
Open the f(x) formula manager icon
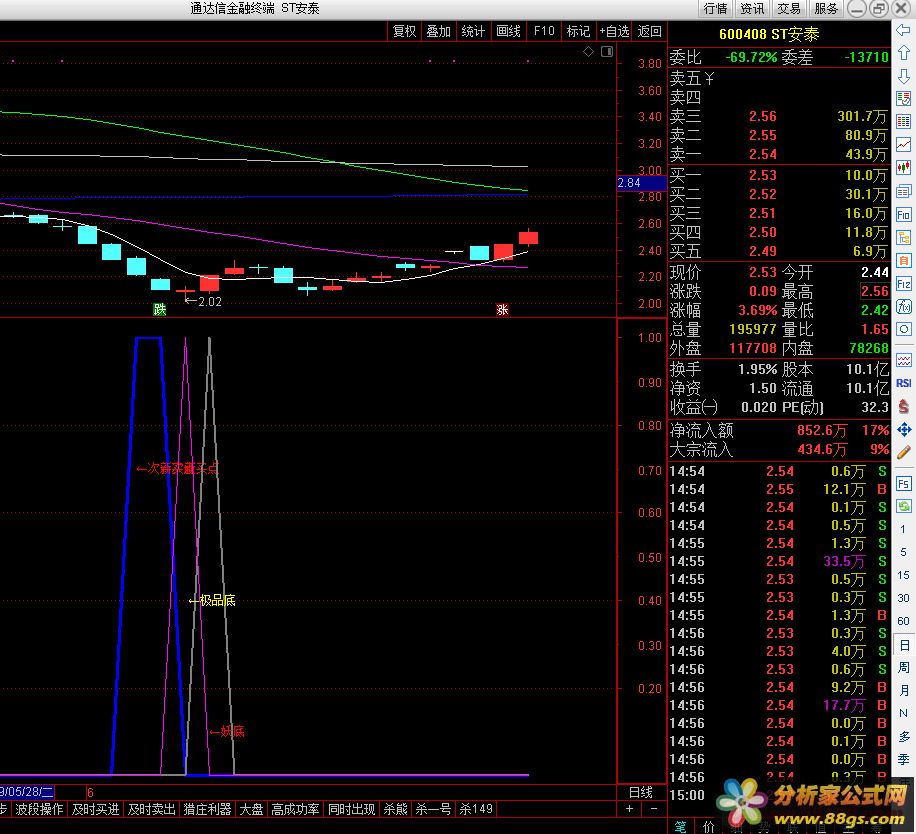(x=904, y=307)
